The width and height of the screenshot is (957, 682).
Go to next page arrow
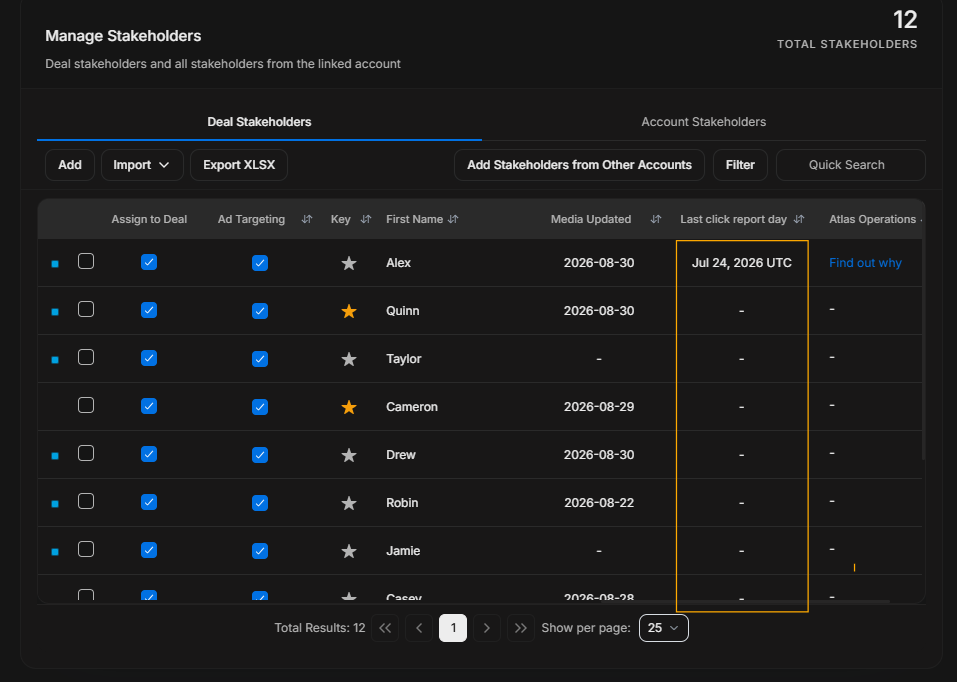click(x=487, y=628)
